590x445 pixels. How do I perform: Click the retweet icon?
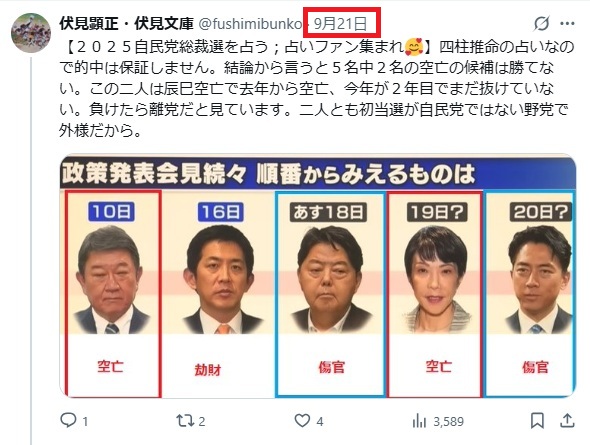click(x=184, y=421)
